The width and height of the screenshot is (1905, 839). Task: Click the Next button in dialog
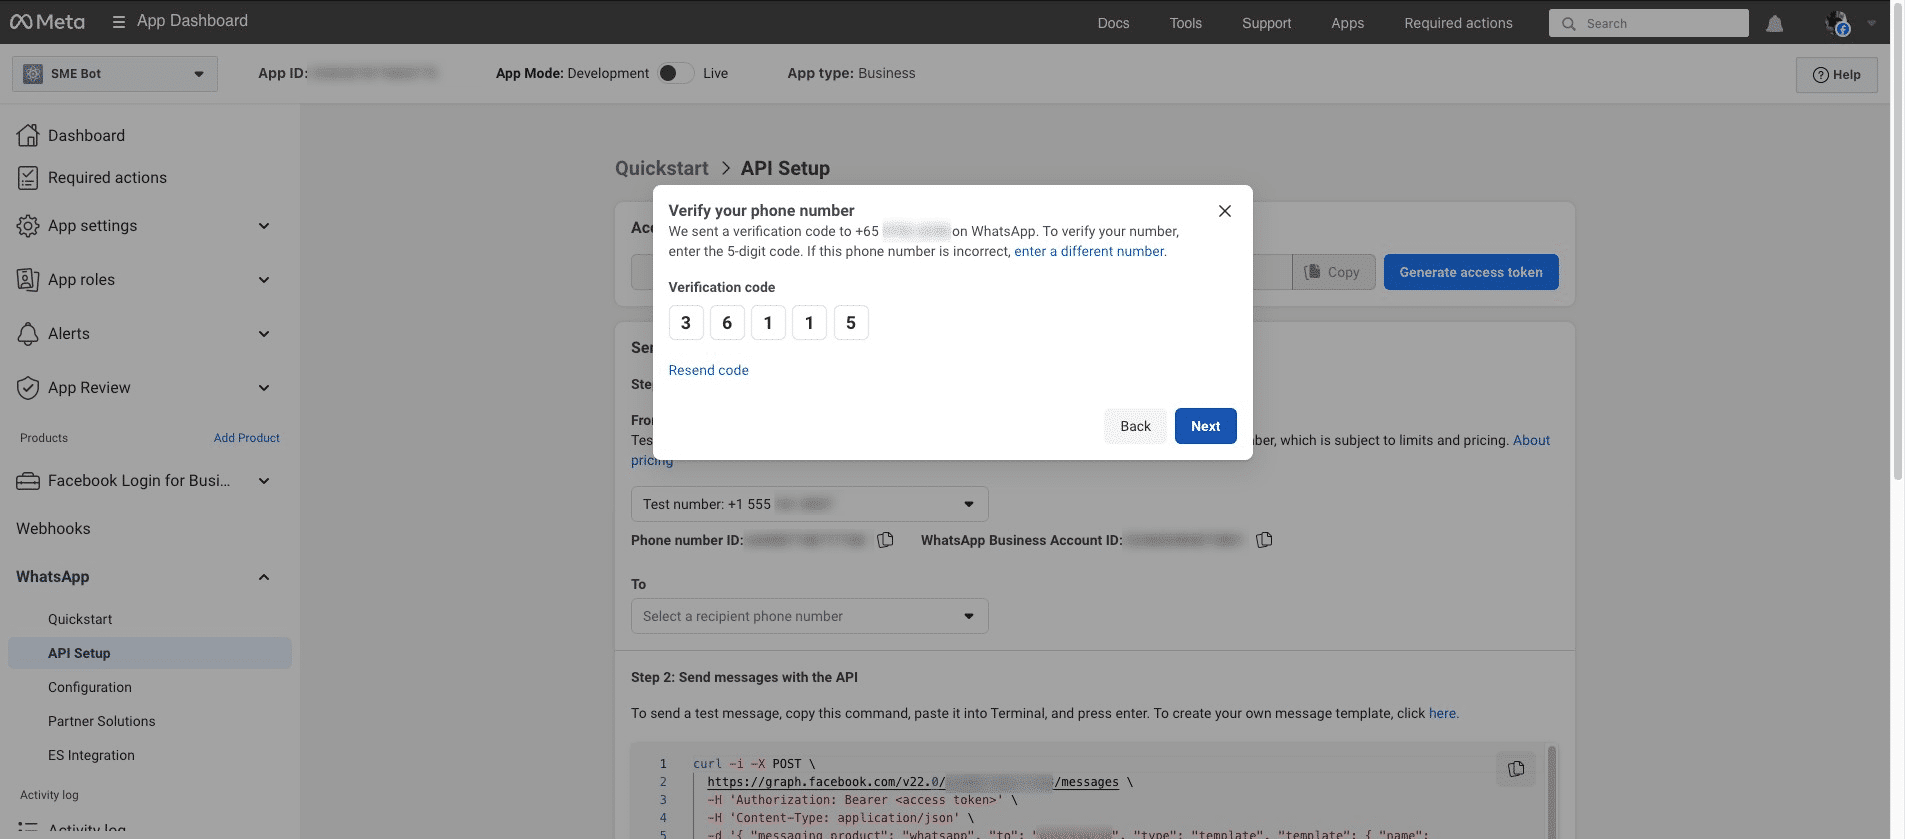coord(1206,426)
